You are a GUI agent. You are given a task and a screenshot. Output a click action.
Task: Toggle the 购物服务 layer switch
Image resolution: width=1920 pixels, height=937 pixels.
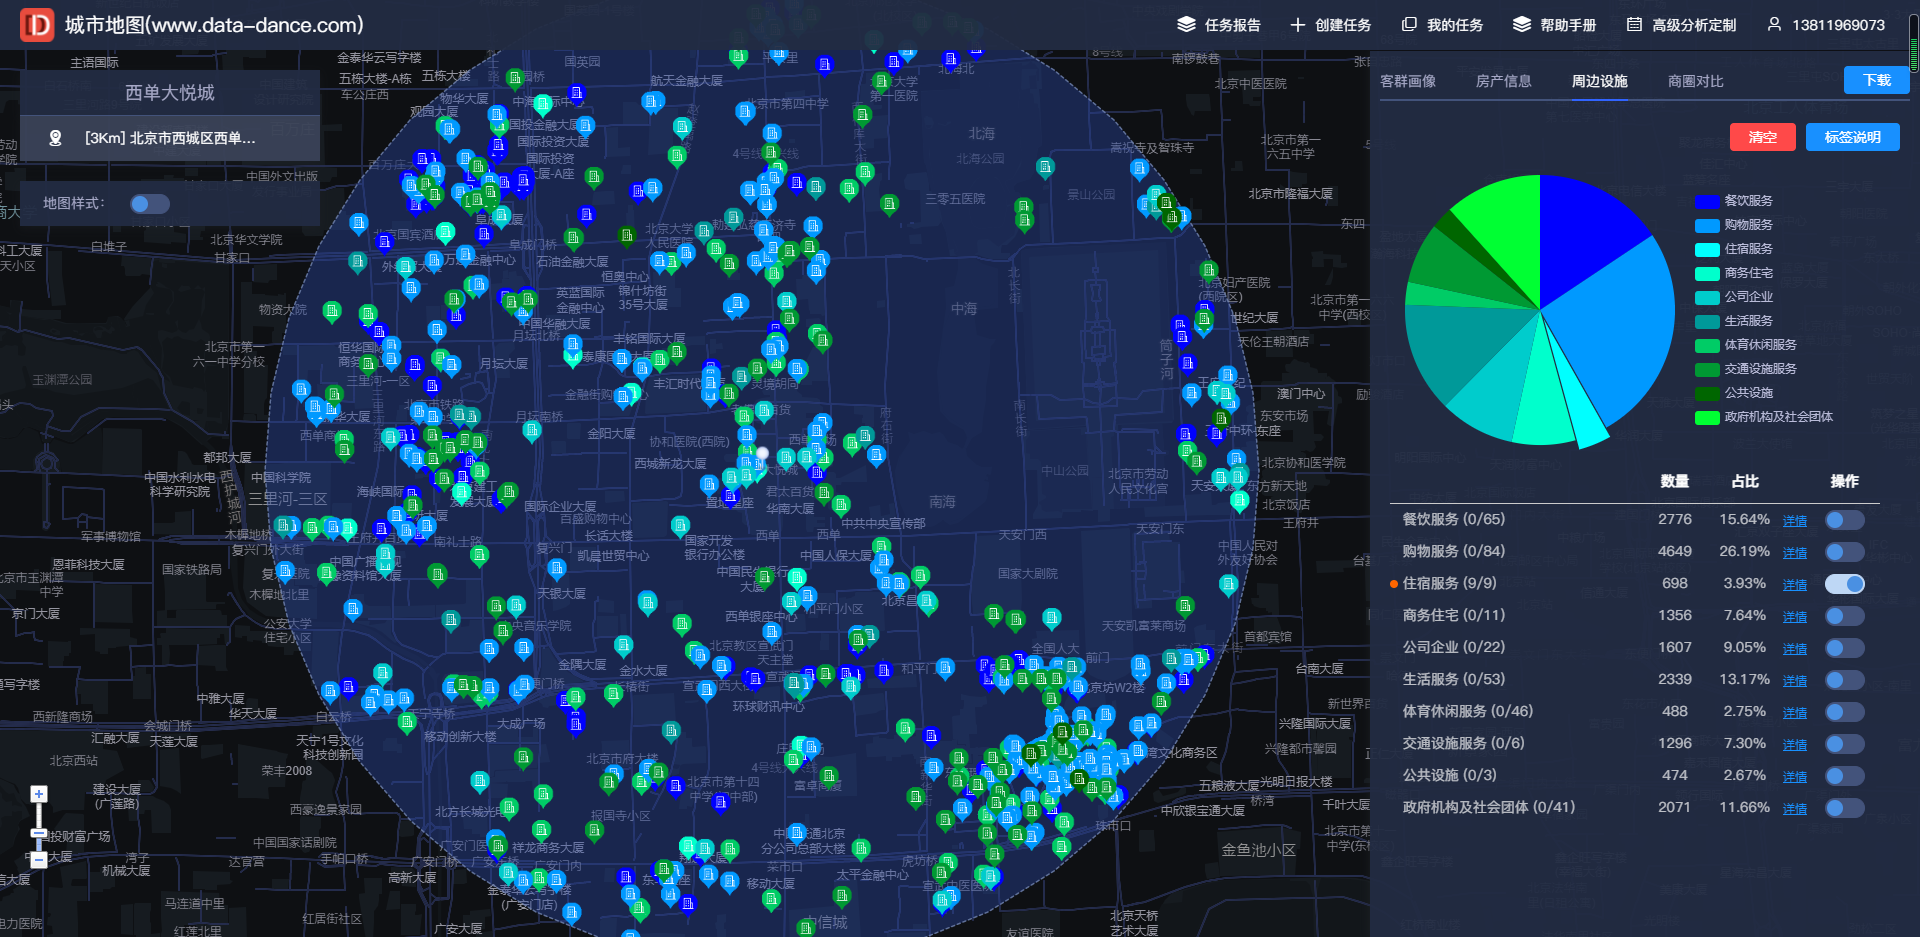pos(1844,552)
